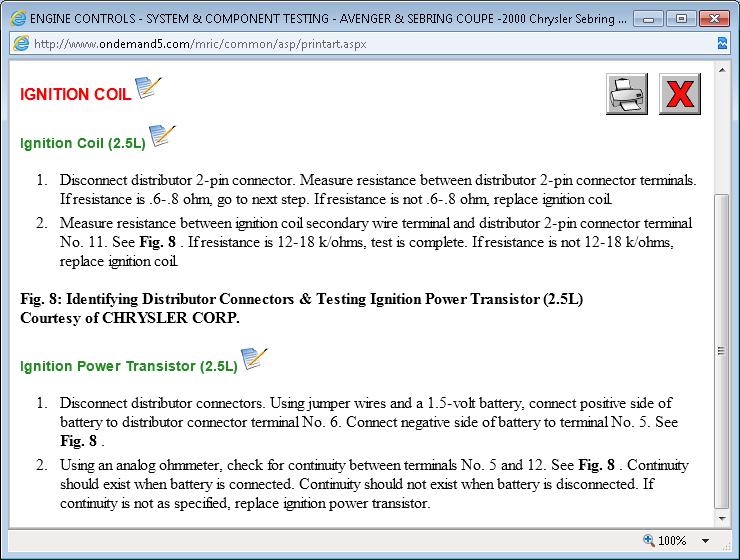
Task: Toggle compatibility view icon in address bar
Action: tap(722, 43)
